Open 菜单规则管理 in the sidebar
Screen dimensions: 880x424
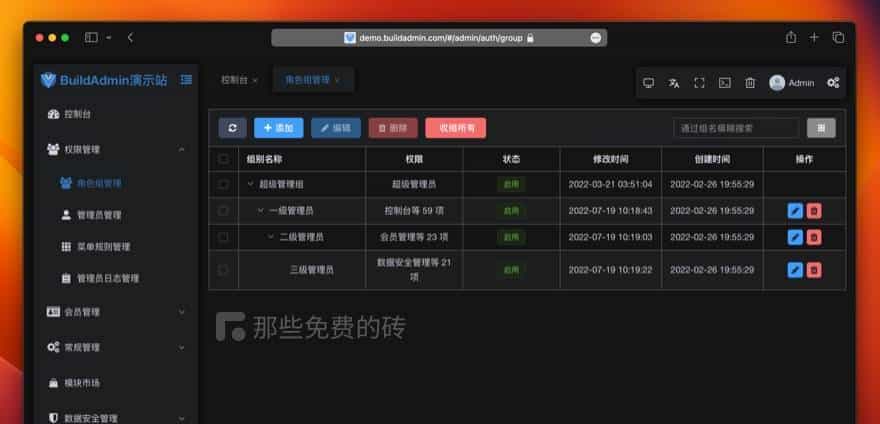(116, 247)
